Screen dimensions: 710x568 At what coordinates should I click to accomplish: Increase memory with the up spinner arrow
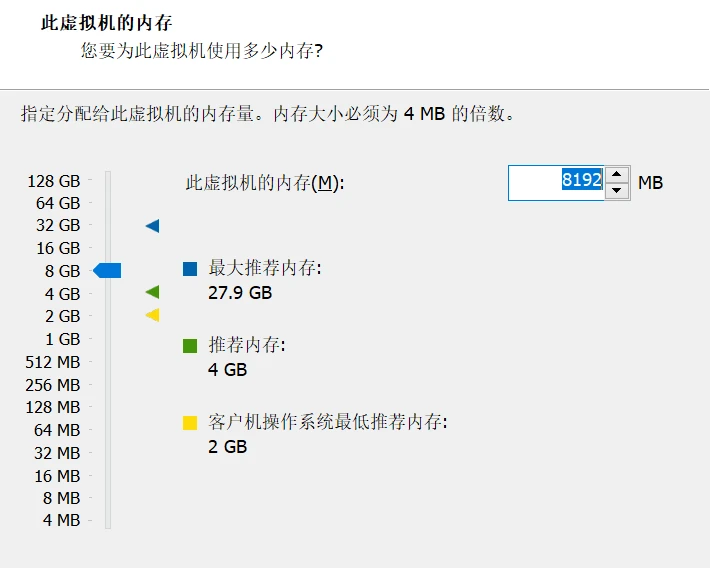pos(618,174)
